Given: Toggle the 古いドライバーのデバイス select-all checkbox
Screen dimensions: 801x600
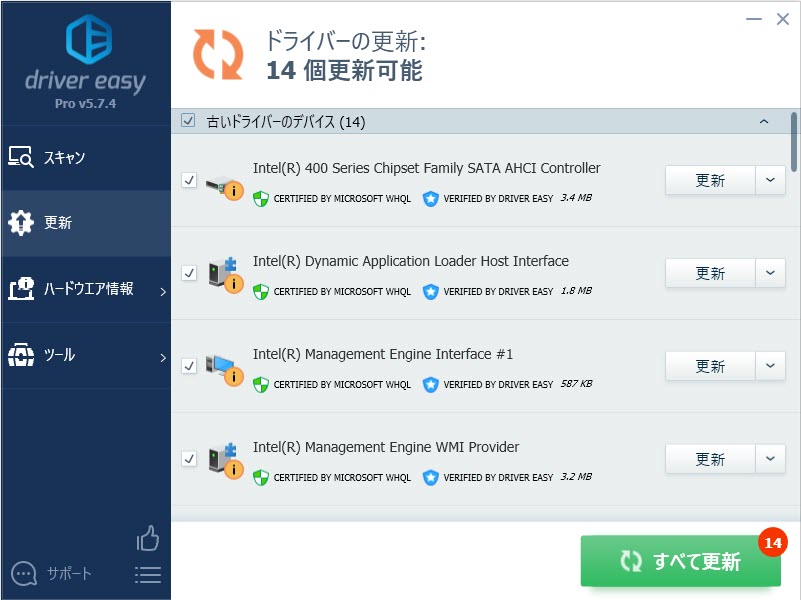Looking at the screenshot, I should (188, 121).
